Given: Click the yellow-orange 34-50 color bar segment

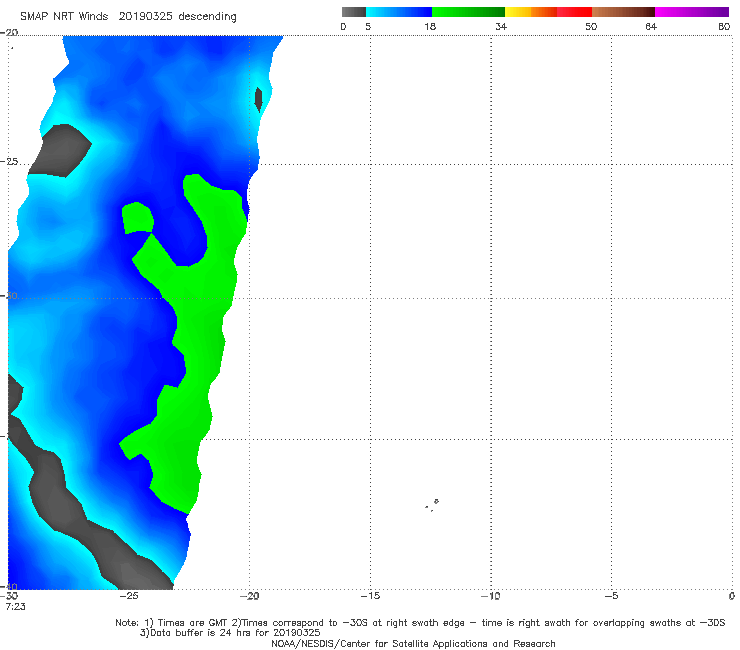Looking at the screenshot, I should (548, 12).
